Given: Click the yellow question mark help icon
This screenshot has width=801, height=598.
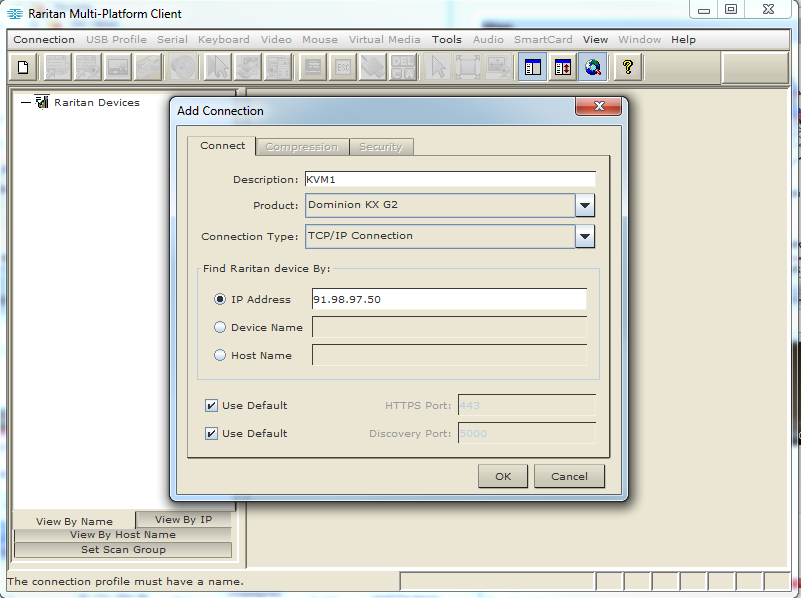Looking at the screenshot, I should point(627,67).
